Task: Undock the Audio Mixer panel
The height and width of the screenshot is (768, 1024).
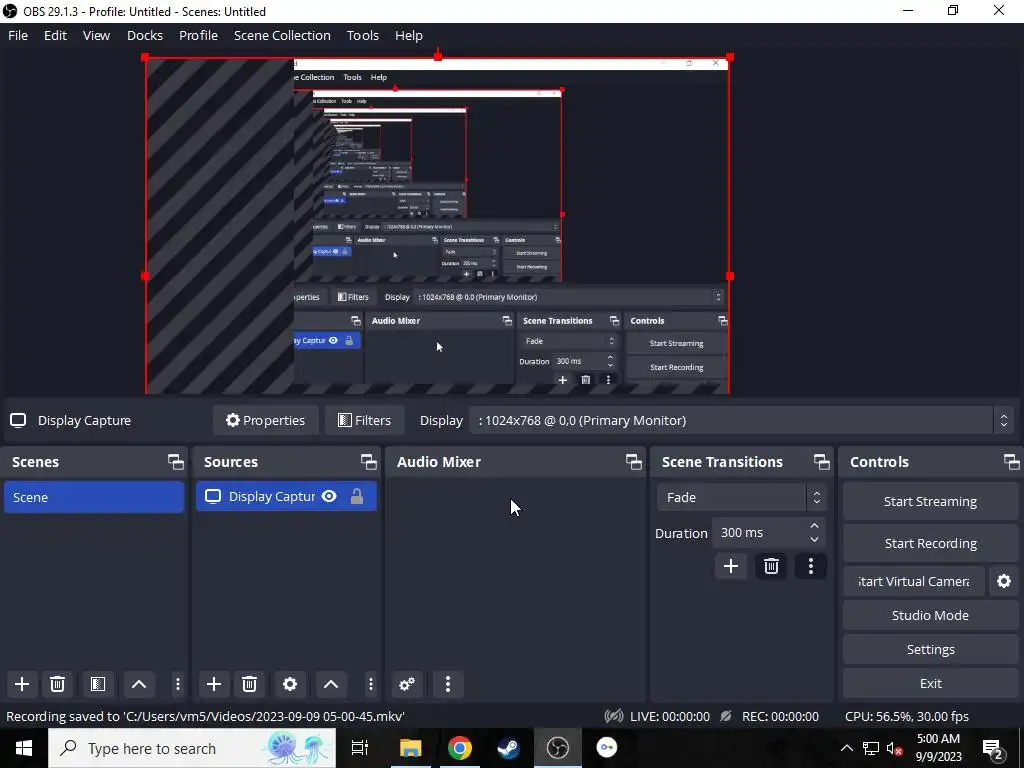Action: [x=633, y=462]
